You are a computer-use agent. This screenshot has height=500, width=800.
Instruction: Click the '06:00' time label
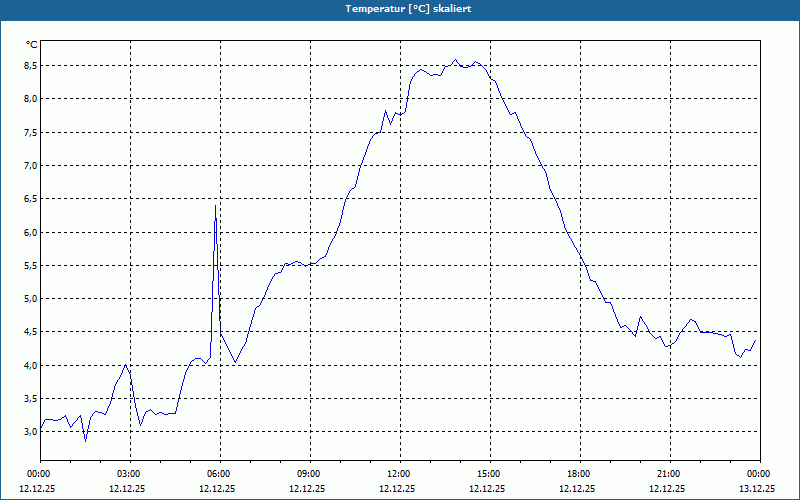click(x=219, y=474)
